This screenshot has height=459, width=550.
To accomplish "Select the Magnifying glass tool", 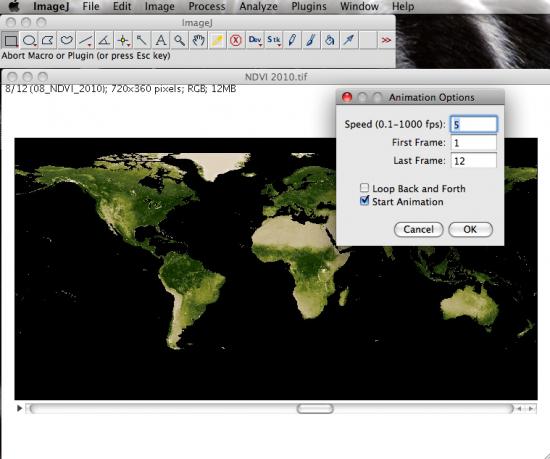I will point(180,41).
